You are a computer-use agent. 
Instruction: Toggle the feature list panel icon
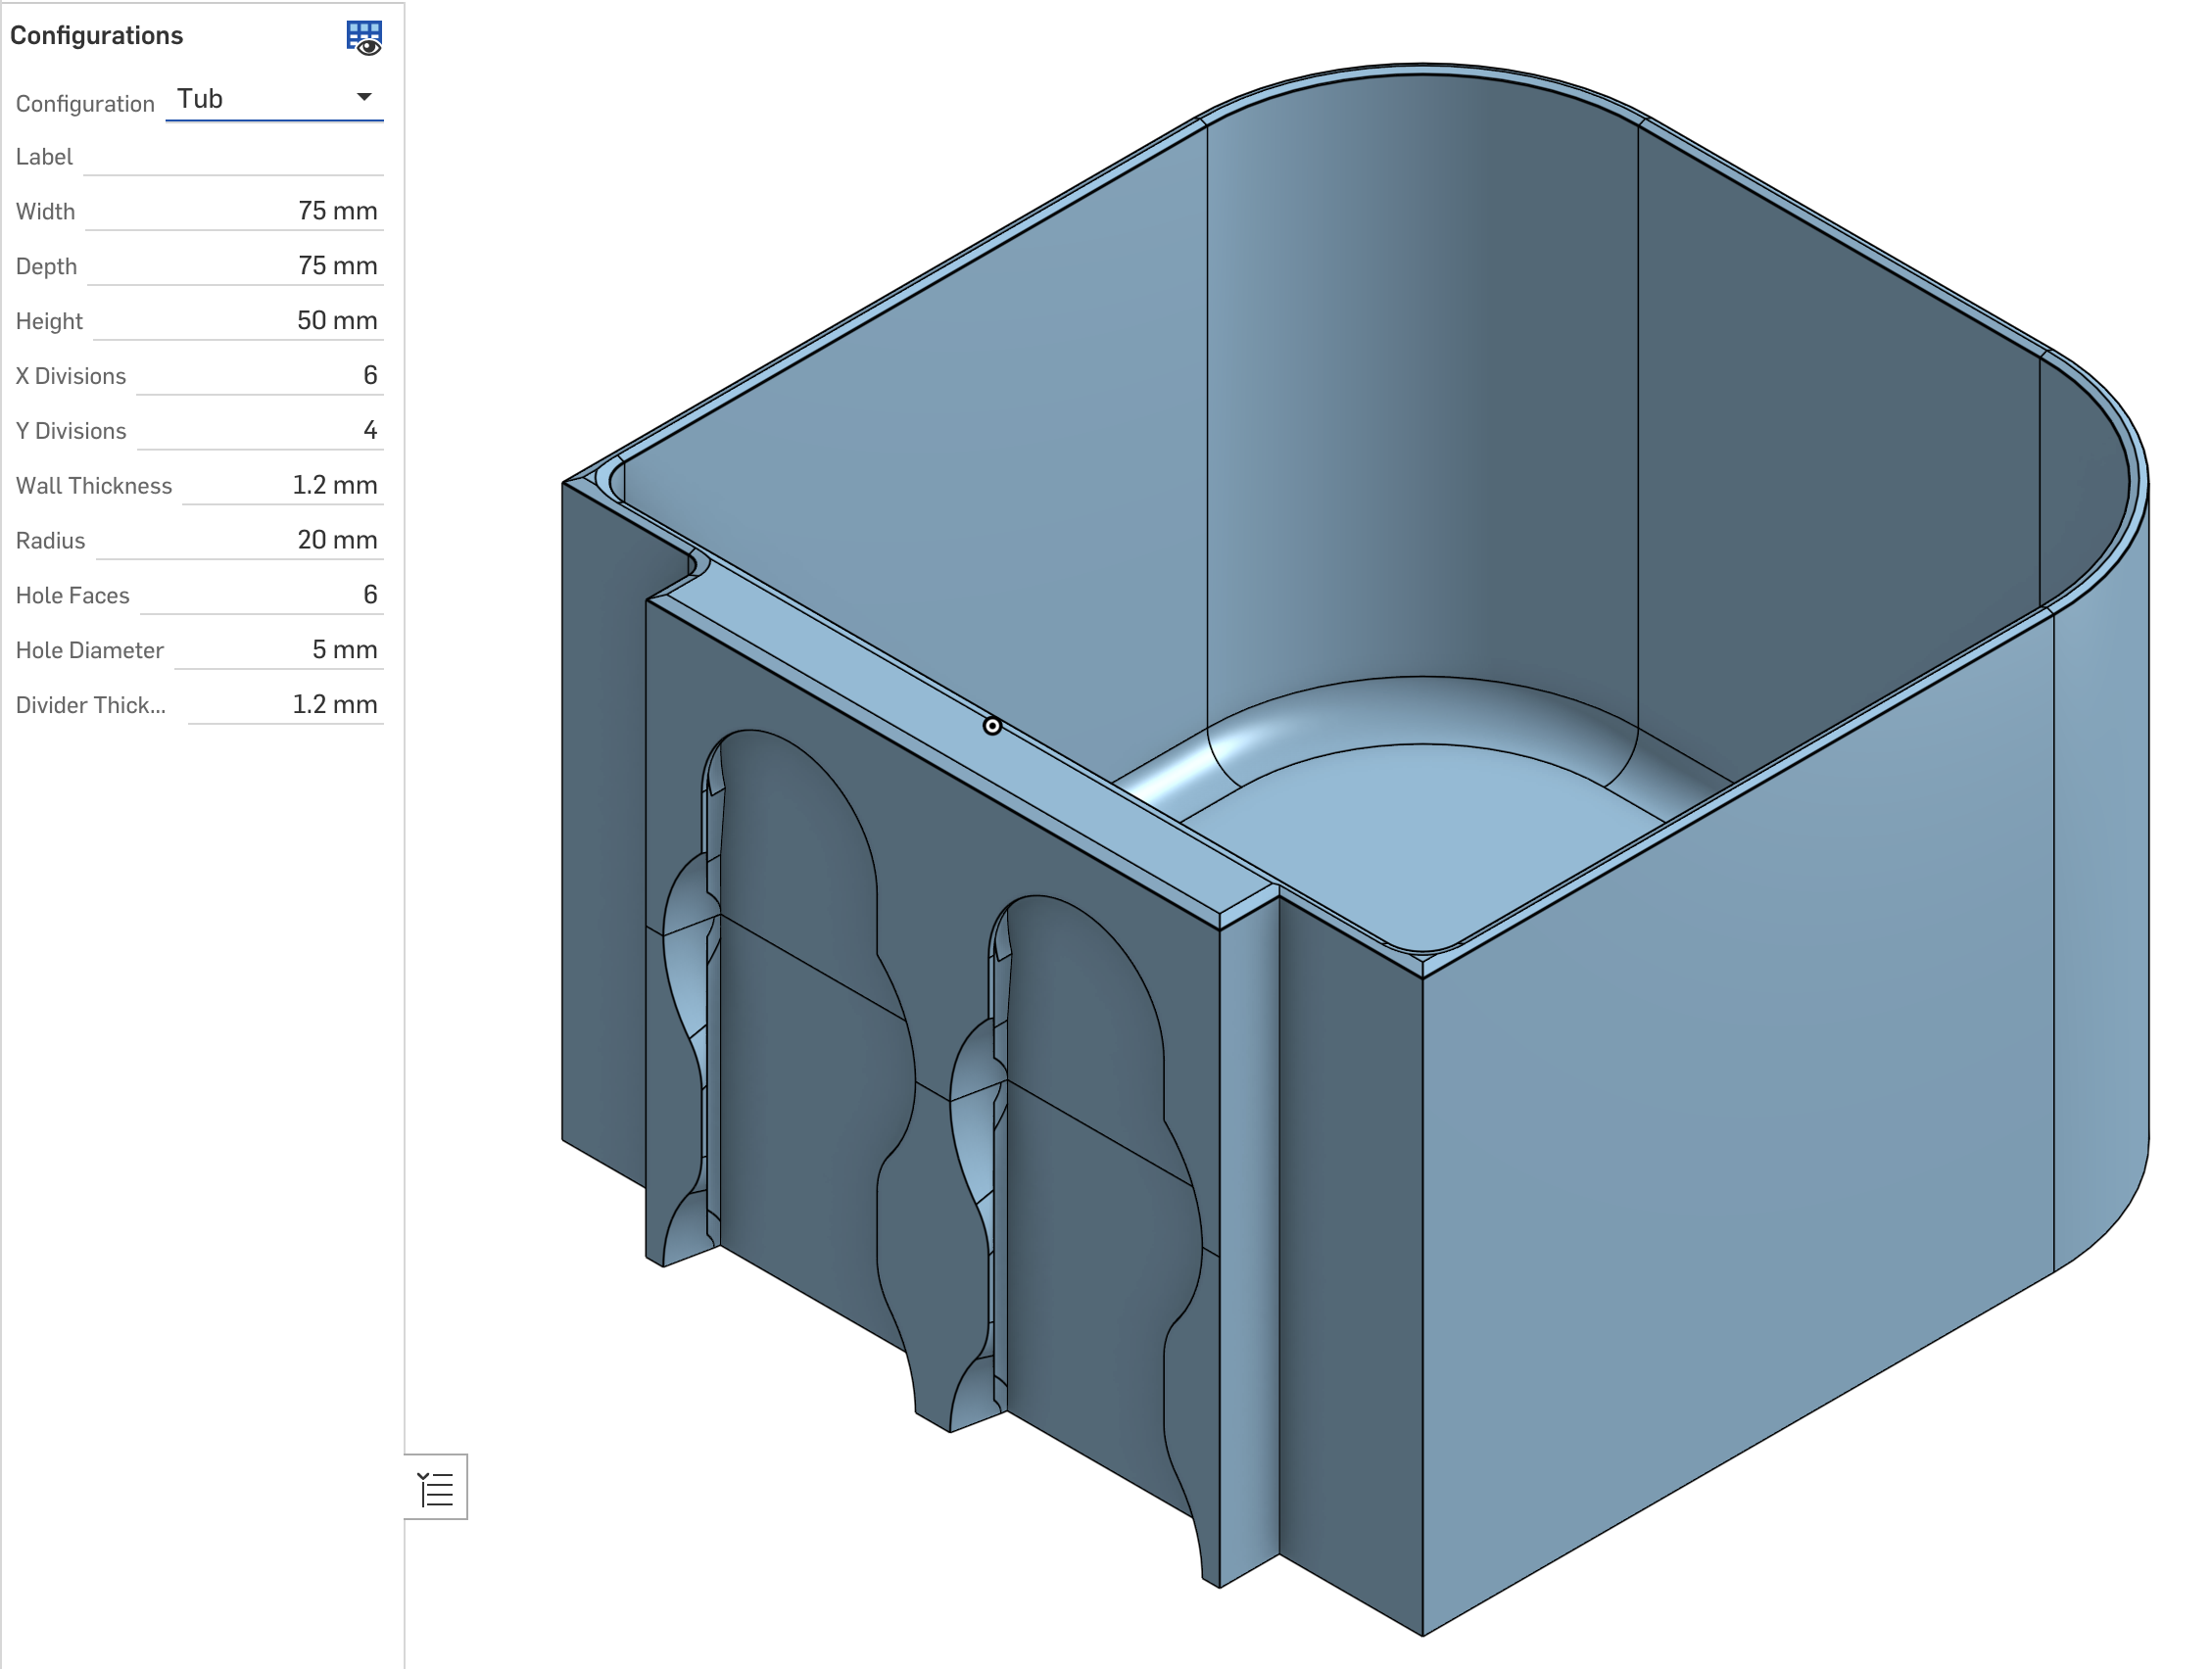pyautogui.click(x=436, y=1489)
